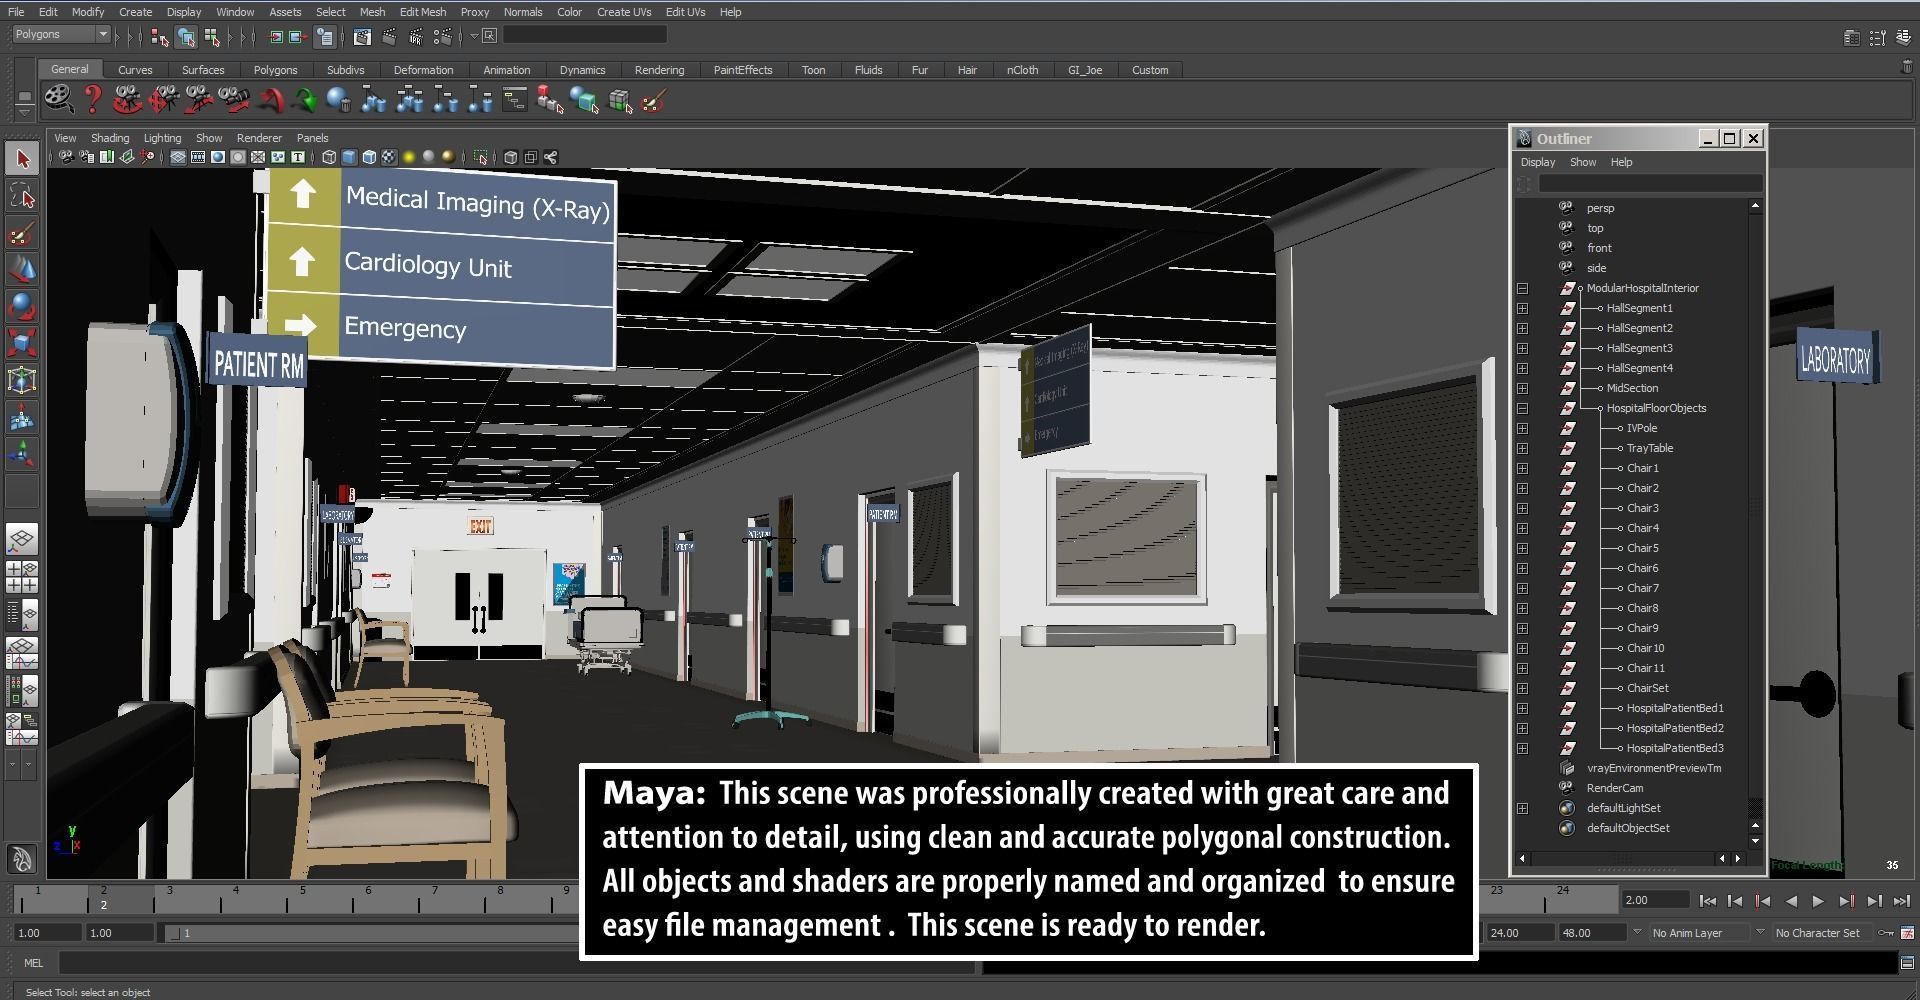Open Animation Preferences icon
Screen dimensions: 1920x1000
pos(1907,933)
